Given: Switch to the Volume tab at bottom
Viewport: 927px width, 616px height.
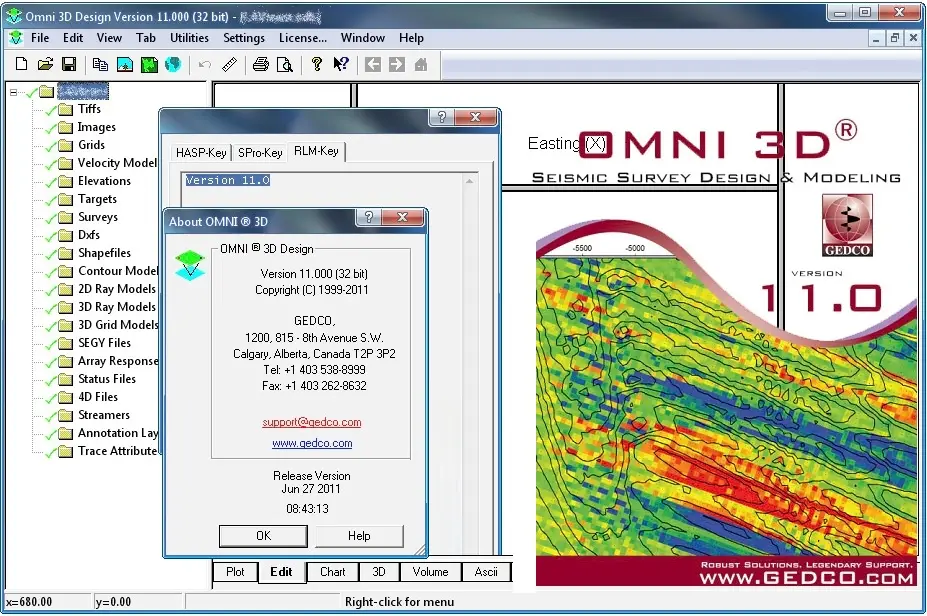Looking at the screenshot, I should 430,572.
